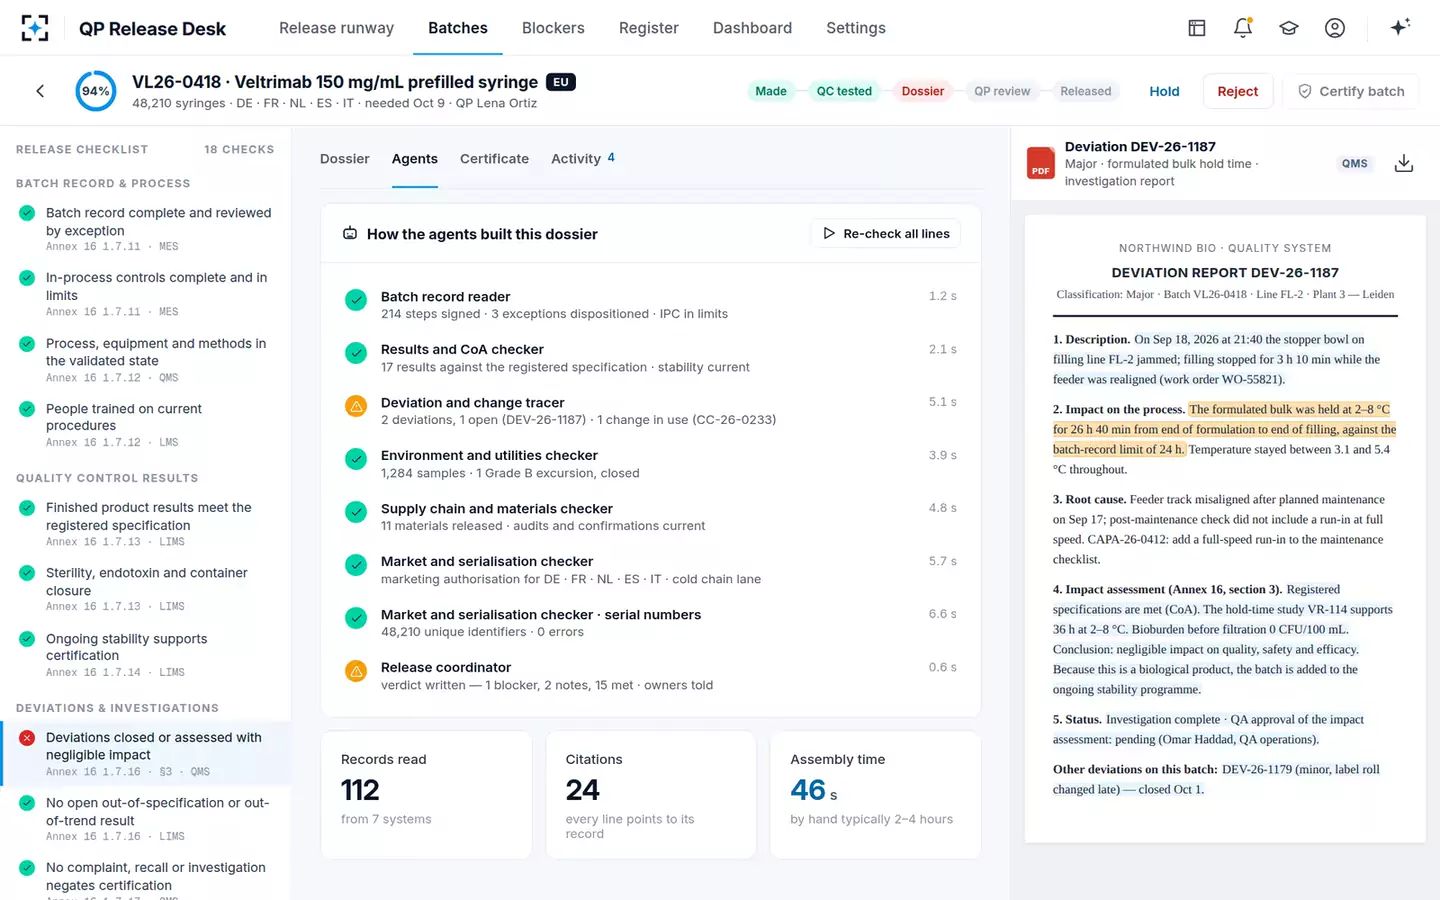Image resolution: width=1440 pixels, height=900 pixels.
Task: Click the sparkle assistant icon
Action: (1400, 27)
